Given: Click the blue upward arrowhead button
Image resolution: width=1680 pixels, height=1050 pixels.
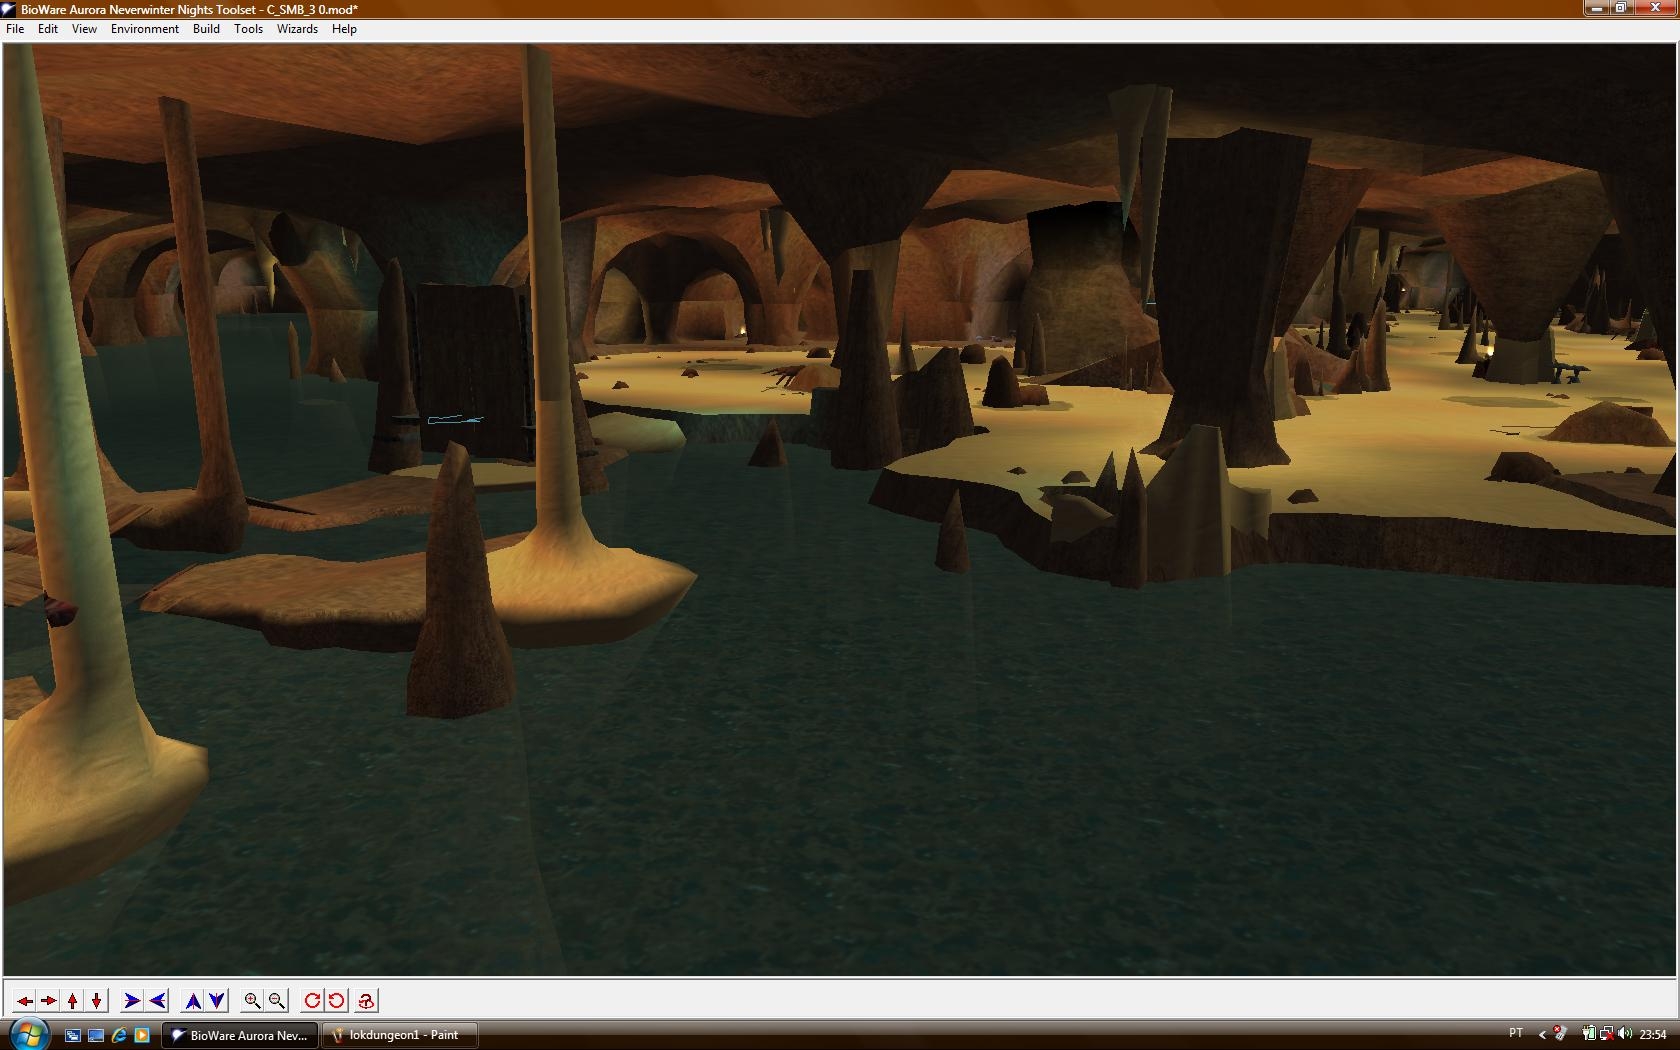Looking at the screenshot, I should click(x=193, y=1000).
